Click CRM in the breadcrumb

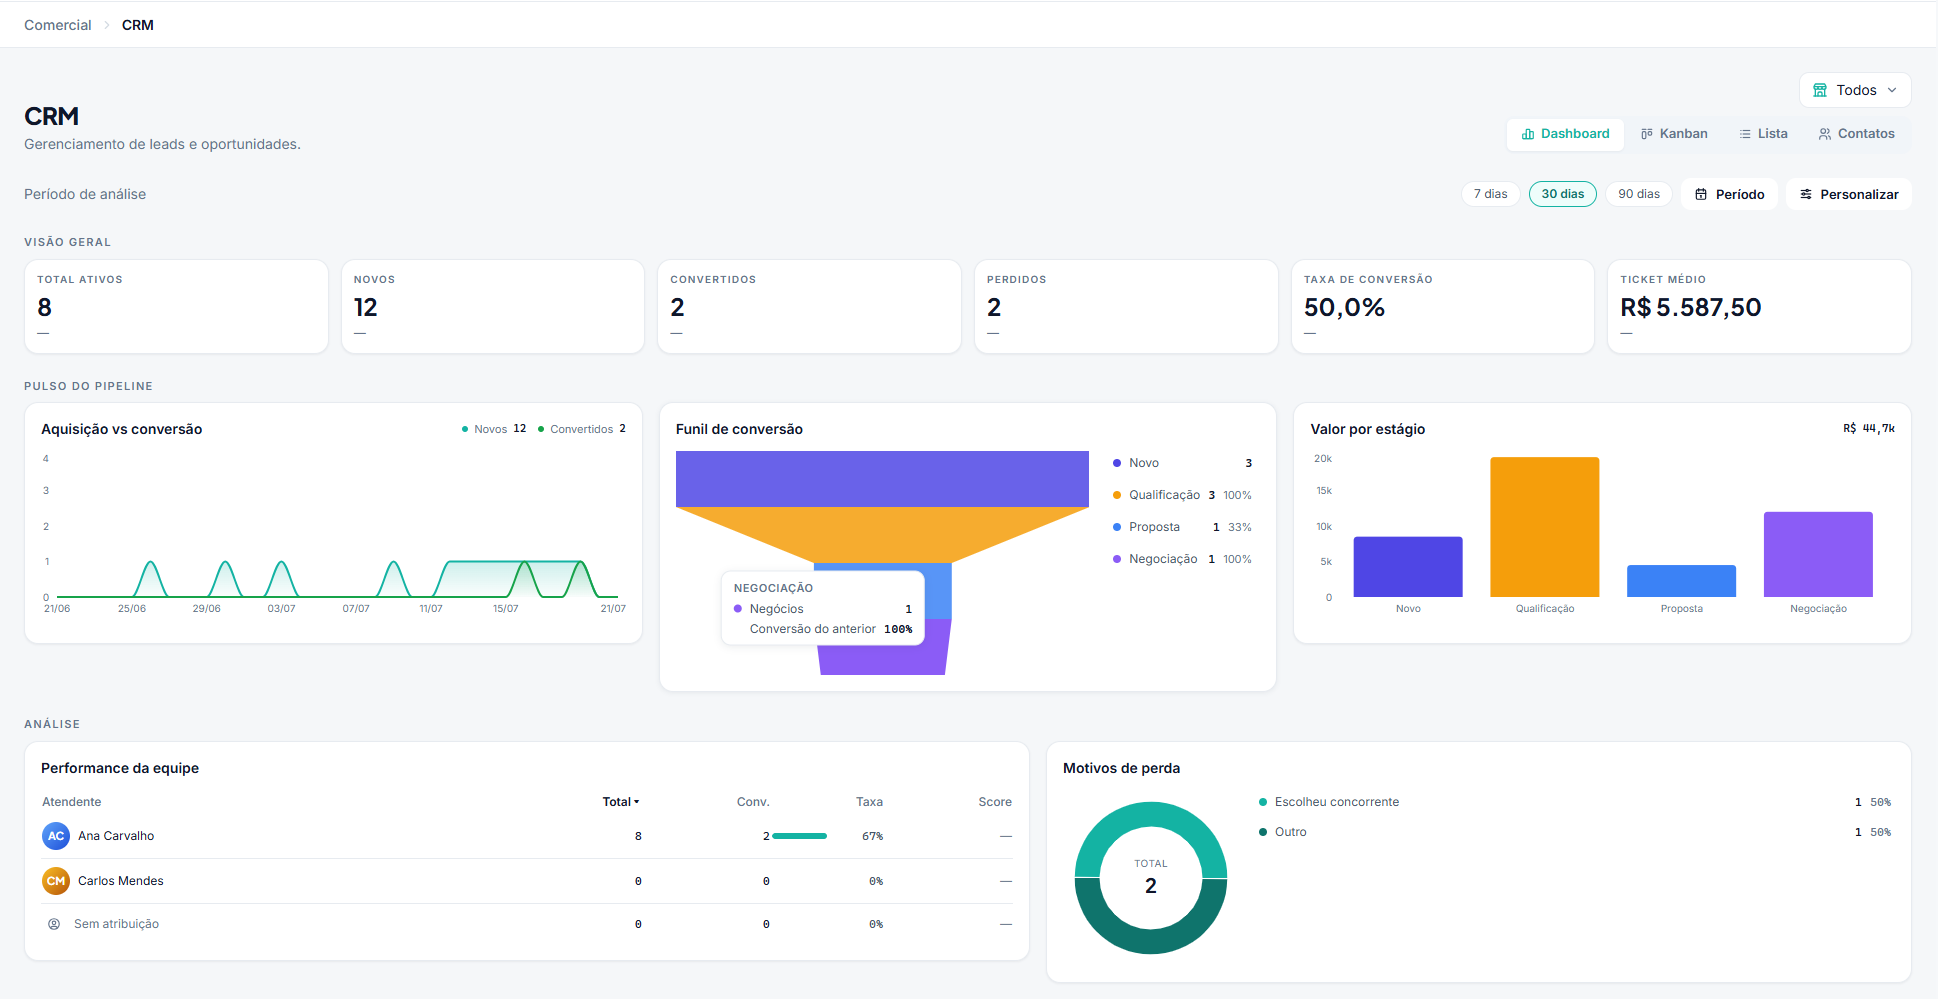coord(138,25)
